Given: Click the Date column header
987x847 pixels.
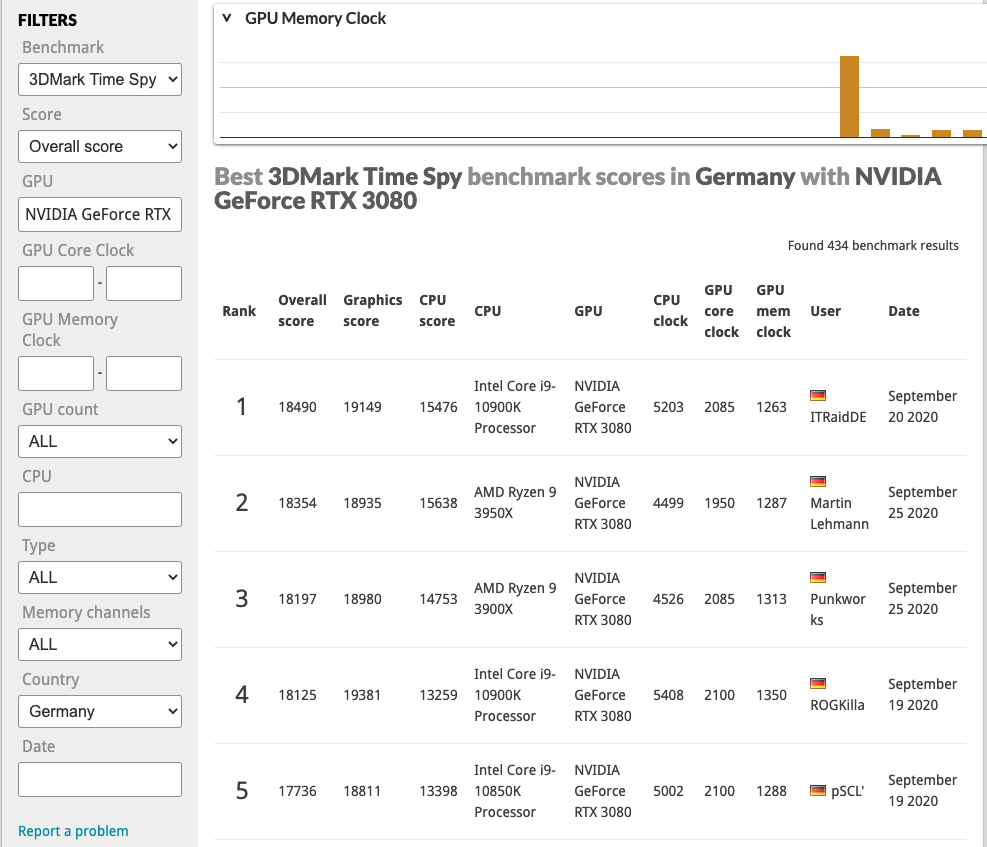Looking at the screenshot, I should tap(904, 311).
